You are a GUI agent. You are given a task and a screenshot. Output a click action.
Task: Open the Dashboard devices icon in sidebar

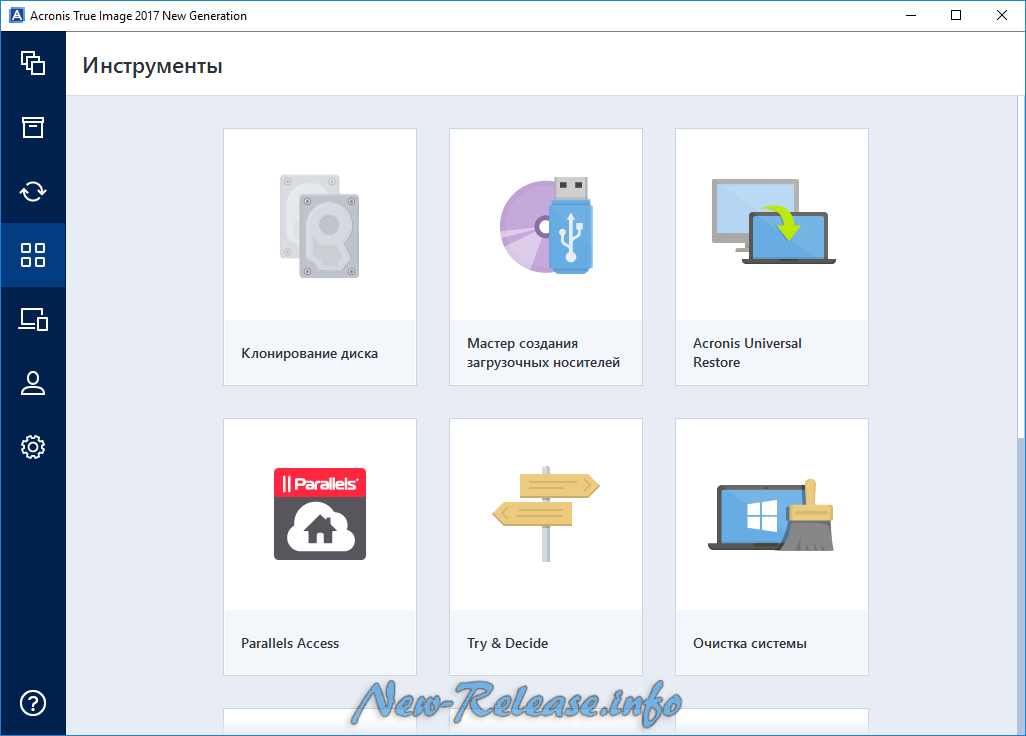click(33, 319)
